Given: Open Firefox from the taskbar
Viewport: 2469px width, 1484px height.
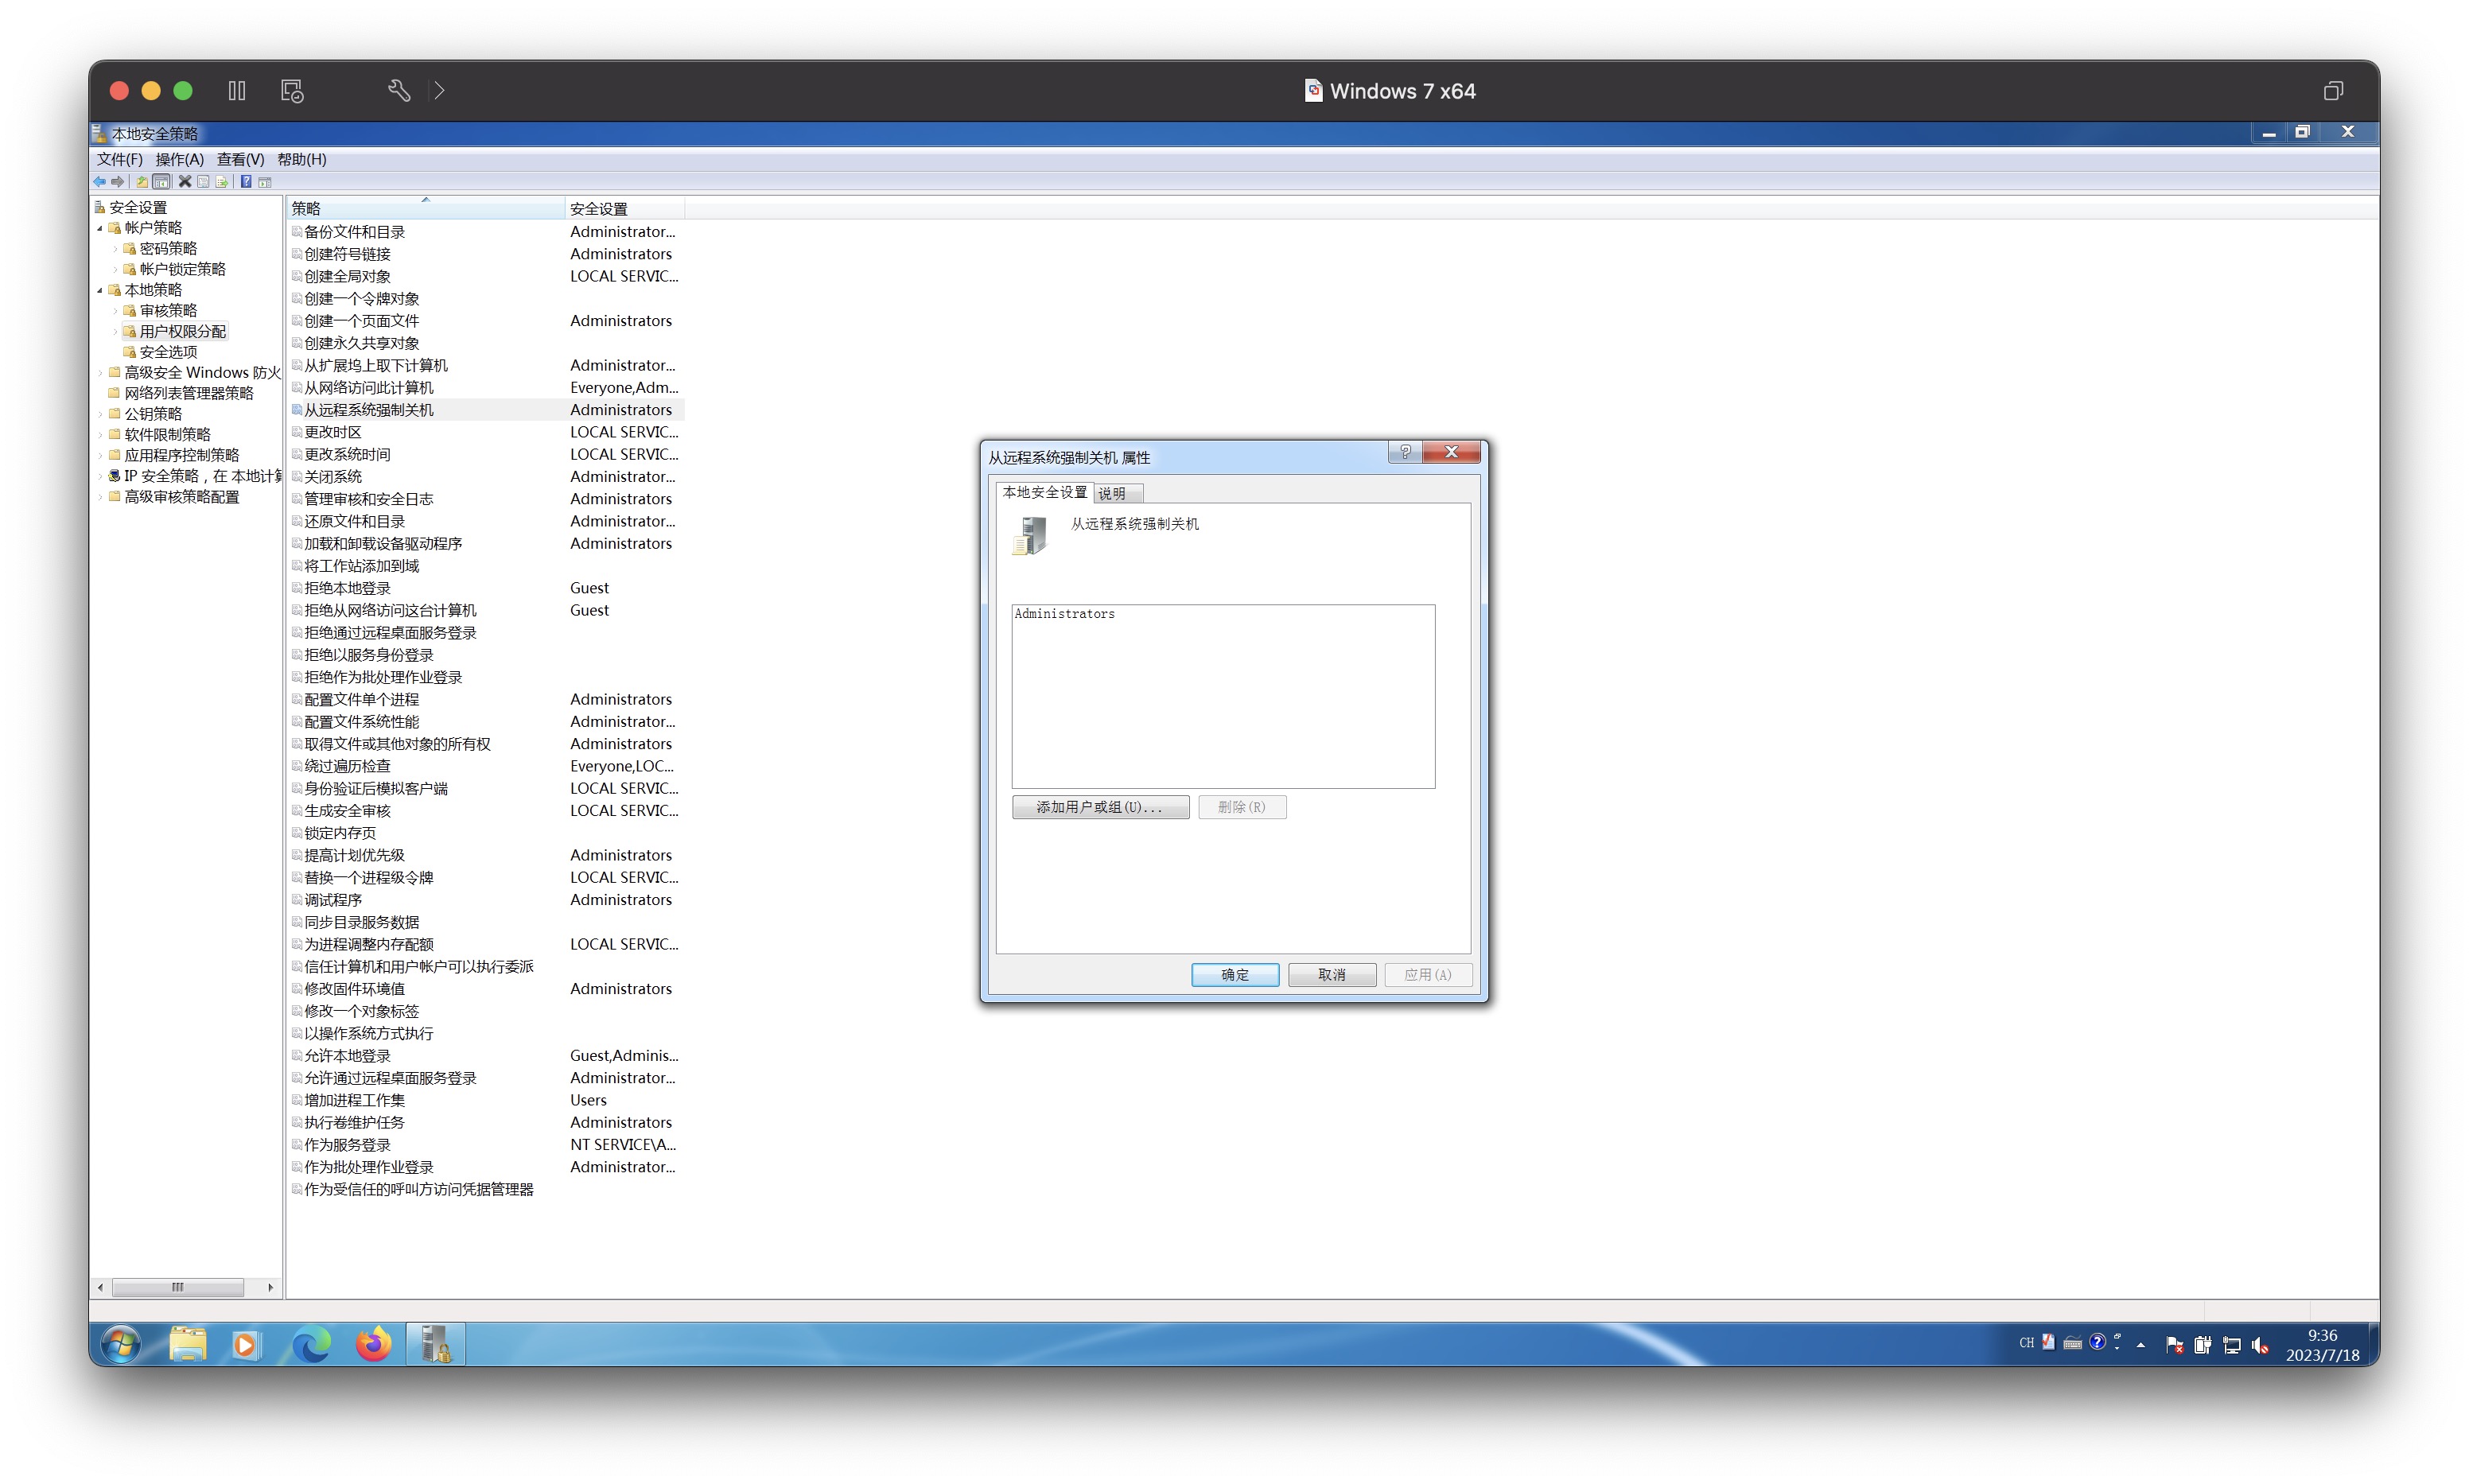Looking at the screenshot, I should point(374,1345).
